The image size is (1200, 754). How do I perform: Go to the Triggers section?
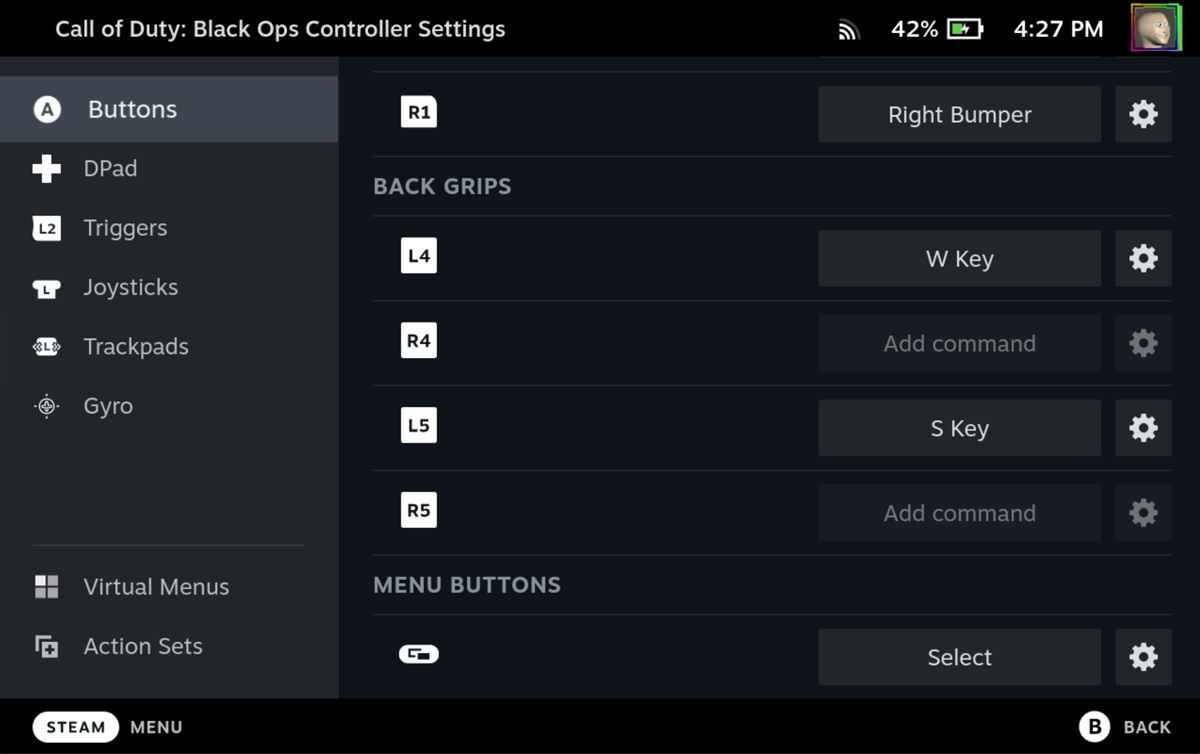(125, 228)
